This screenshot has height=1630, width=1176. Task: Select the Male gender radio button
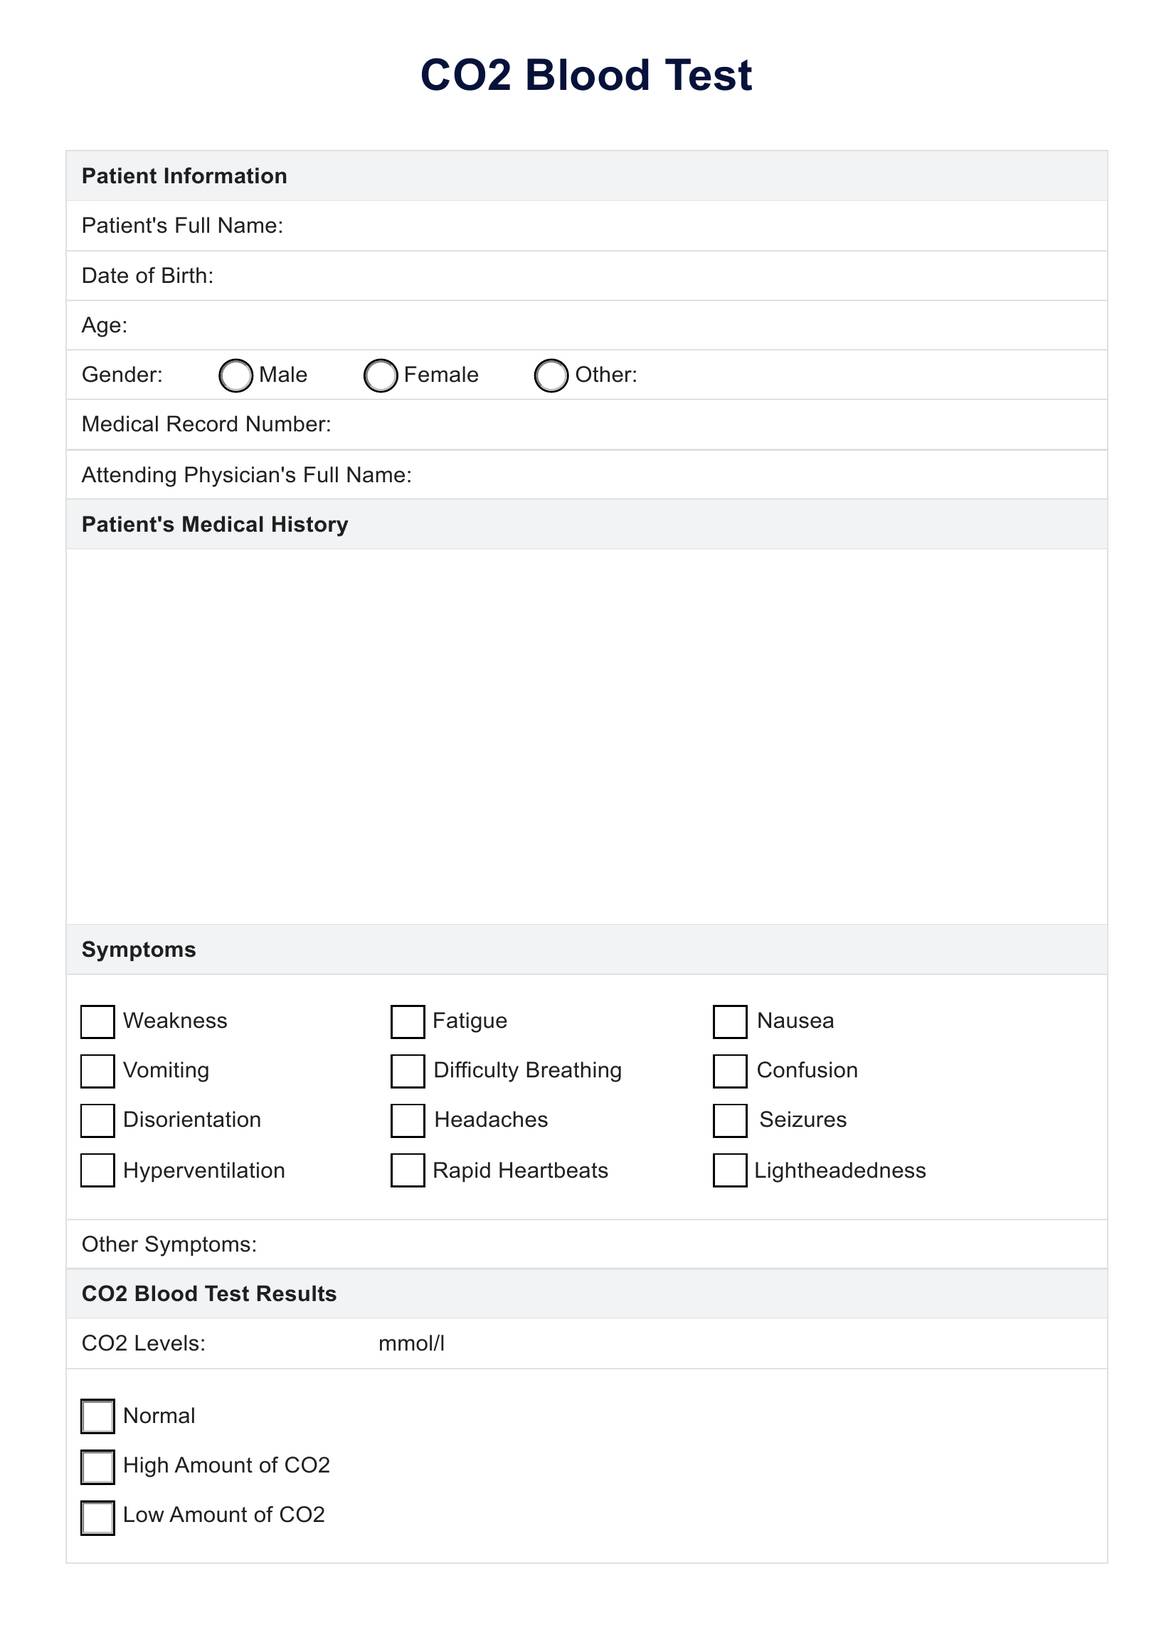(236, 376)
